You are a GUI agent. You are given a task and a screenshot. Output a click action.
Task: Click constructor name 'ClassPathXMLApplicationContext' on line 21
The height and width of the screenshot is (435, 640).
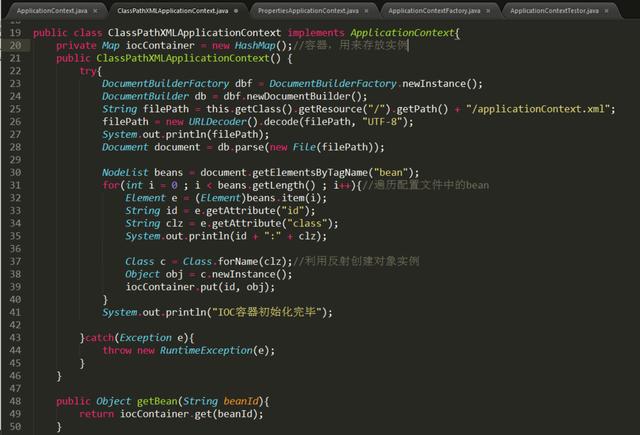[183, 58]
